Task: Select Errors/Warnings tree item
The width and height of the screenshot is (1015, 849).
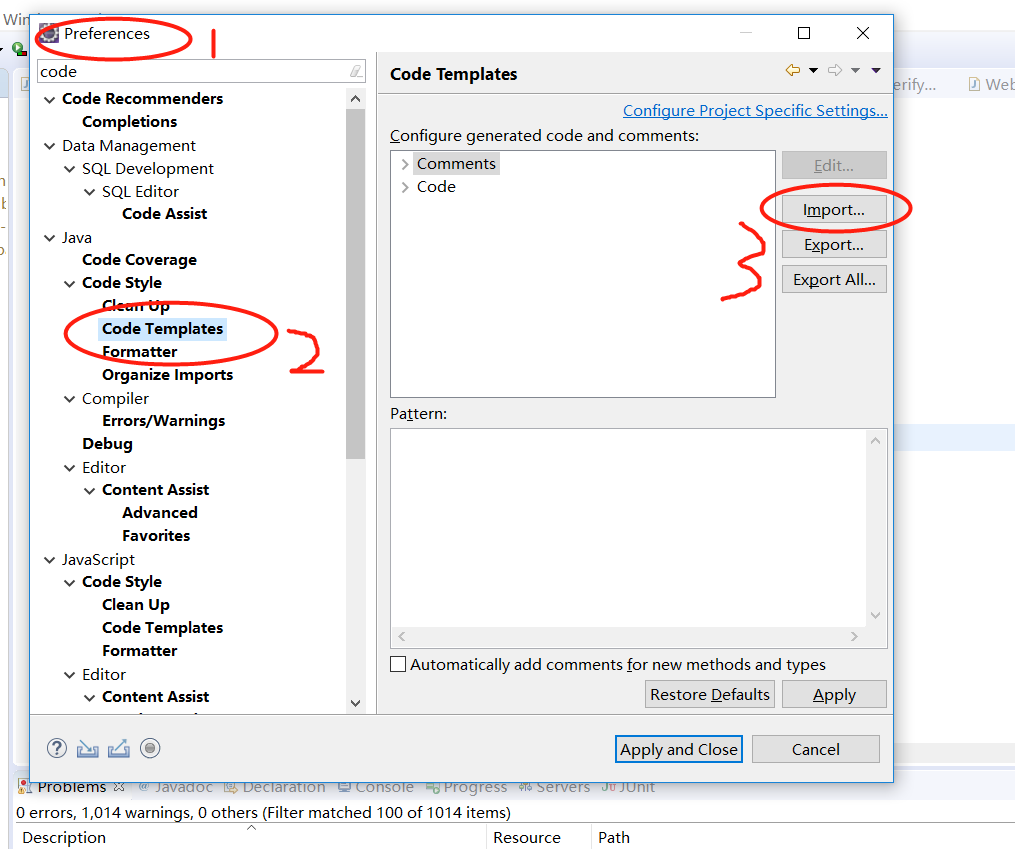Action: (163, 421)
